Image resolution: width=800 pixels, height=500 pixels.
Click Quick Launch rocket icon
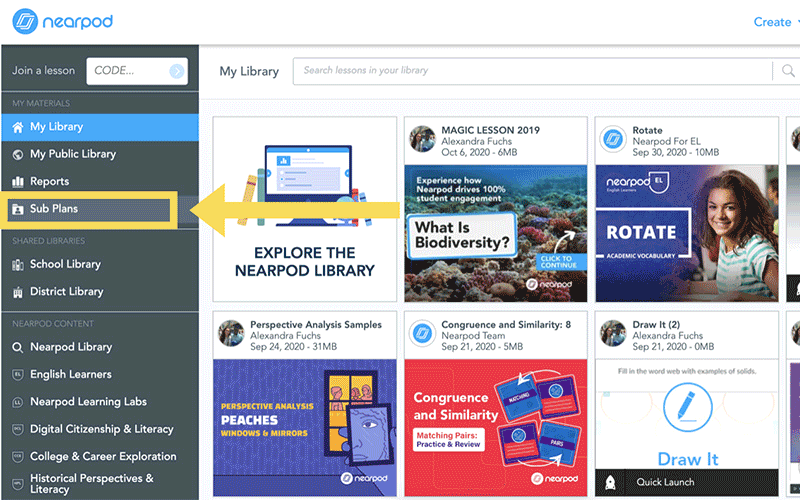[610, 483]
